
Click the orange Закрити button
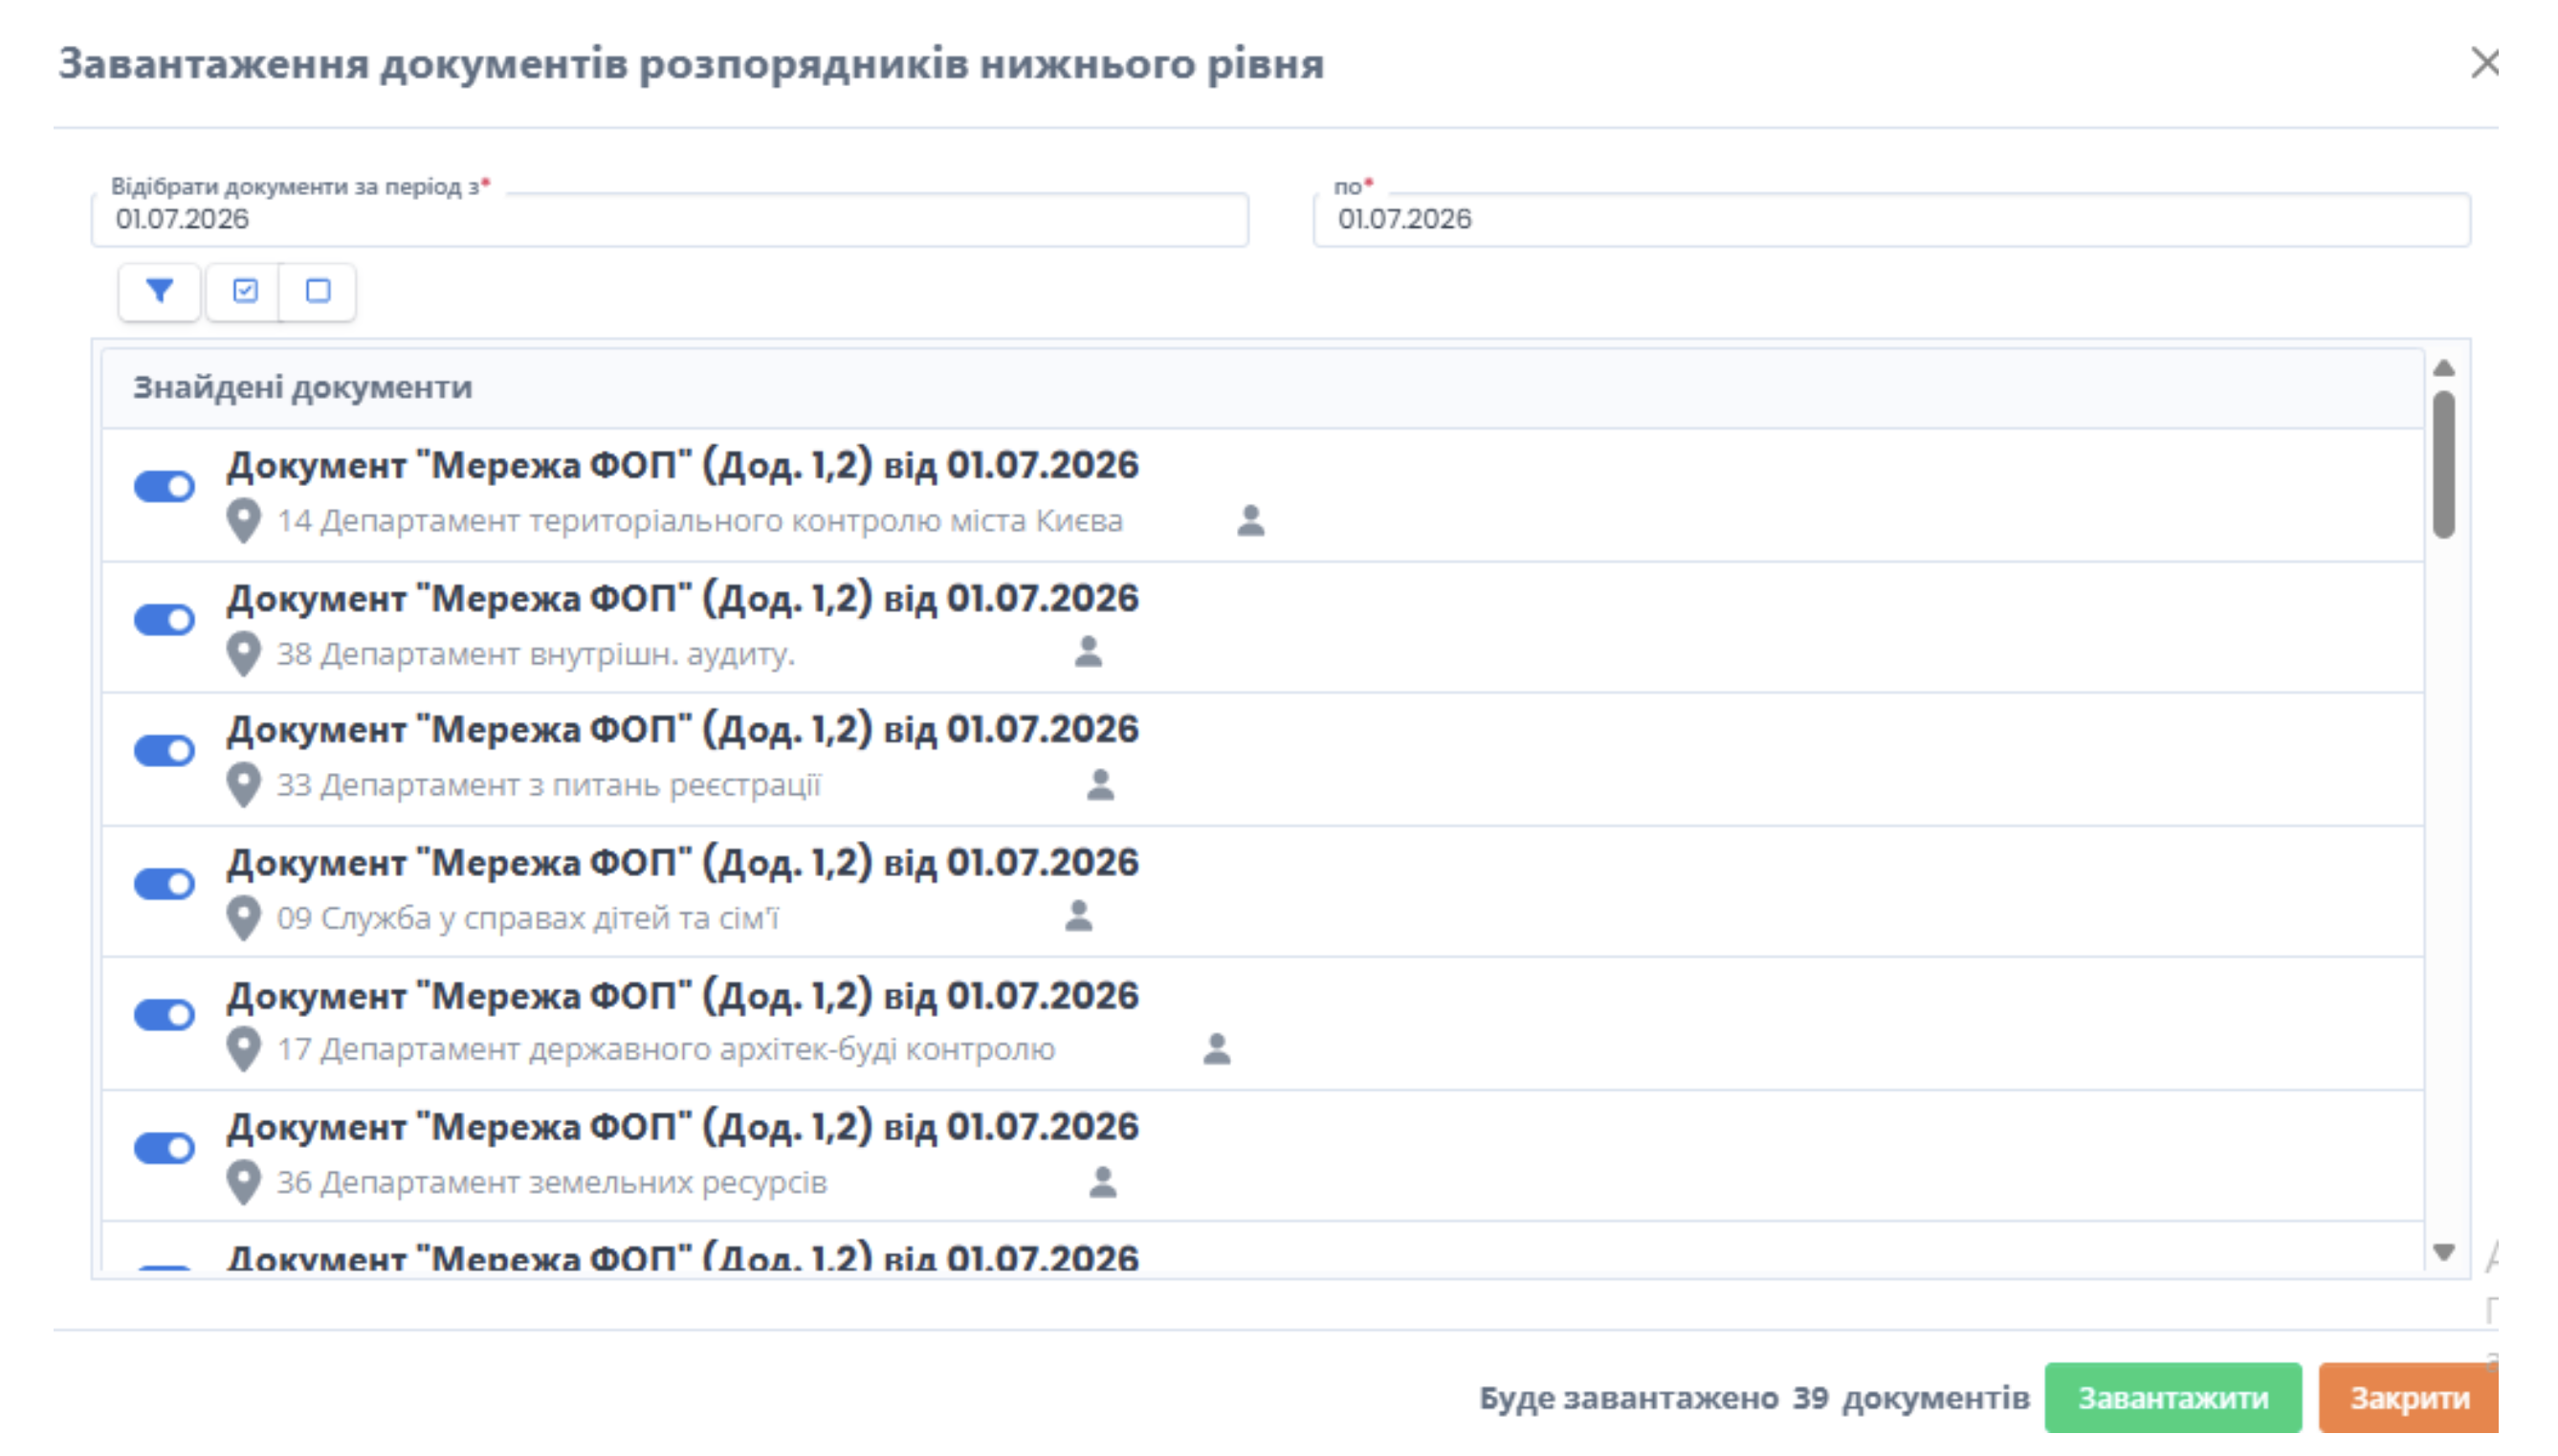point(2409,1398)
